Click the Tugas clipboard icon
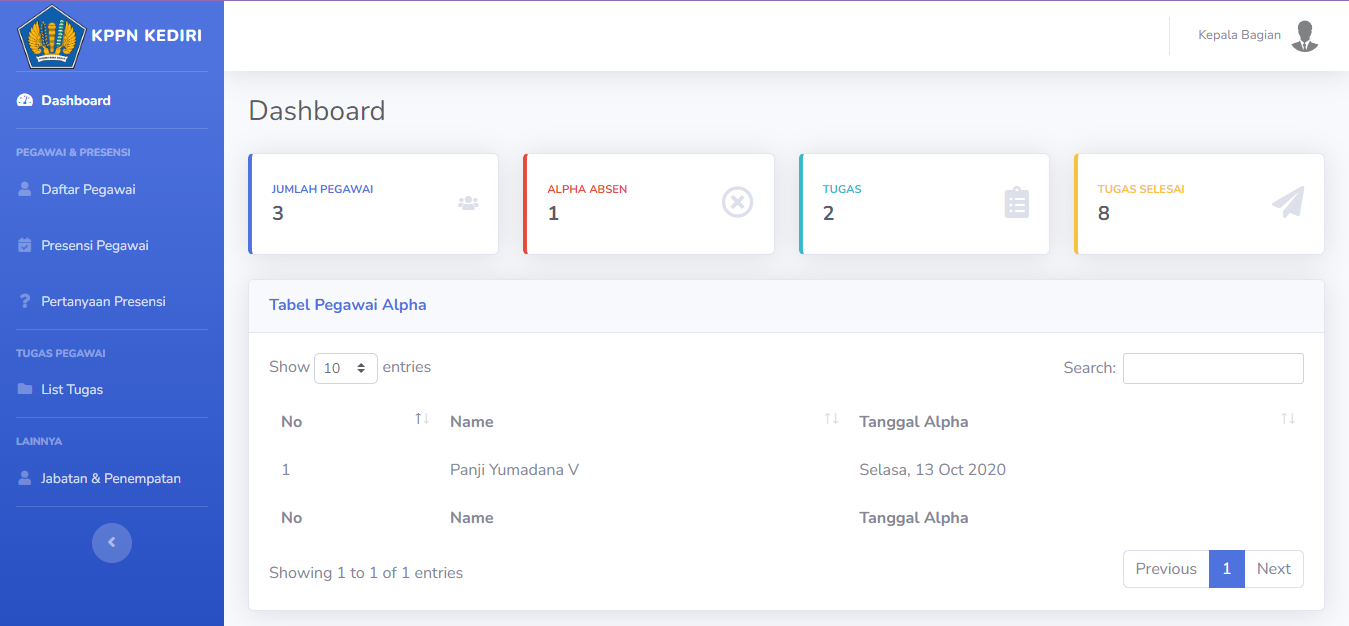Image resolution: width=1349 pixels, height=626 pixels. point(1016,203)
